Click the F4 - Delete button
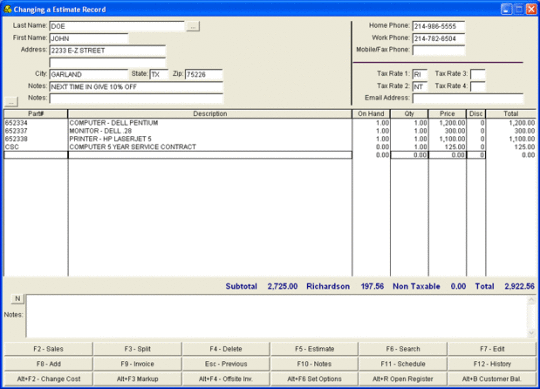This screenshot has height=389, width=540. click(226, 349)
